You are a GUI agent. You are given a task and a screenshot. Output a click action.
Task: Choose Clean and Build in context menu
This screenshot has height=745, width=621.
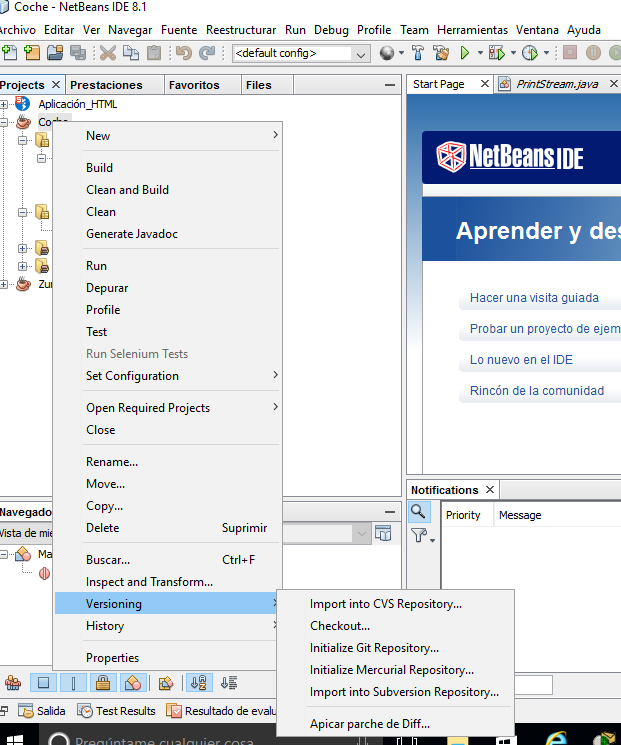point(127,190)
